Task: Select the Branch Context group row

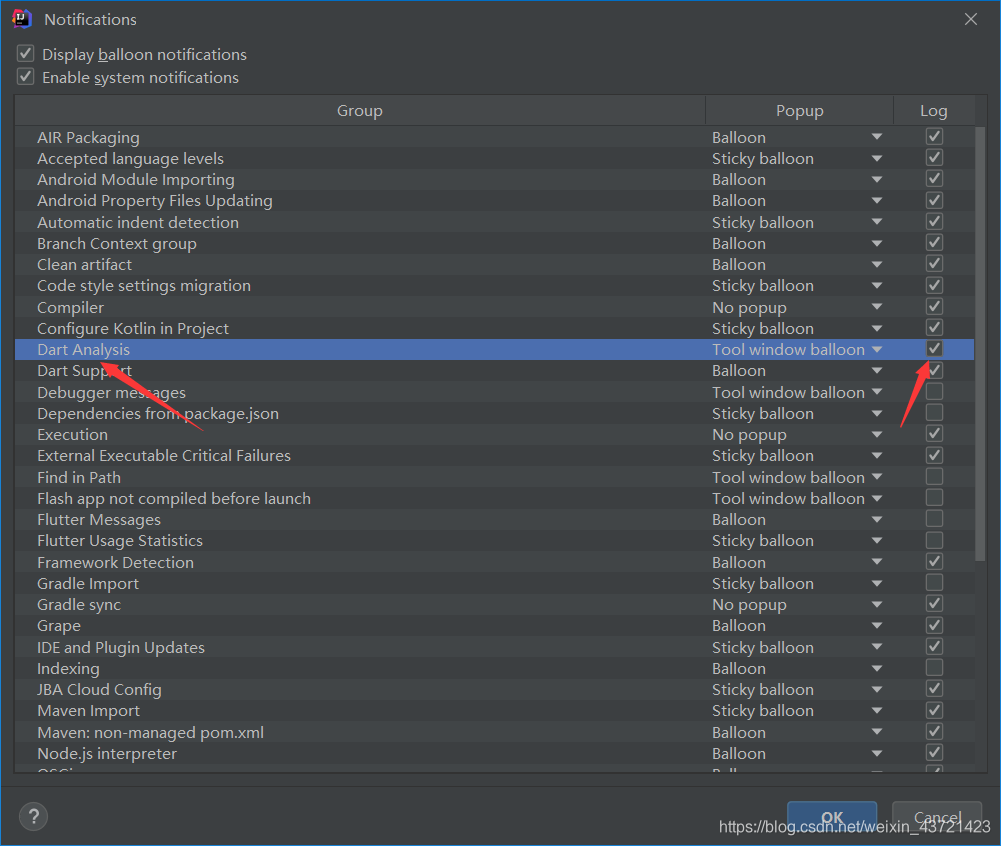Action: tap(494, 243)
